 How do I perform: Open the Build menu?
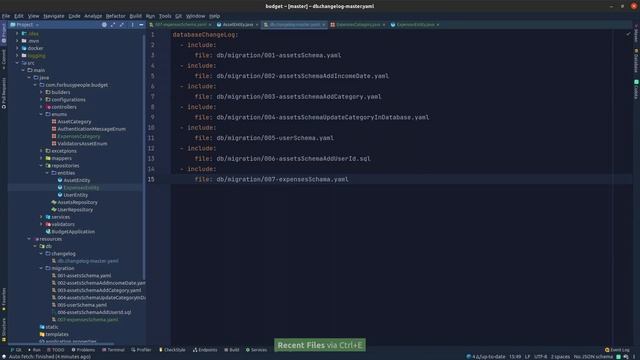coord(136,16)
